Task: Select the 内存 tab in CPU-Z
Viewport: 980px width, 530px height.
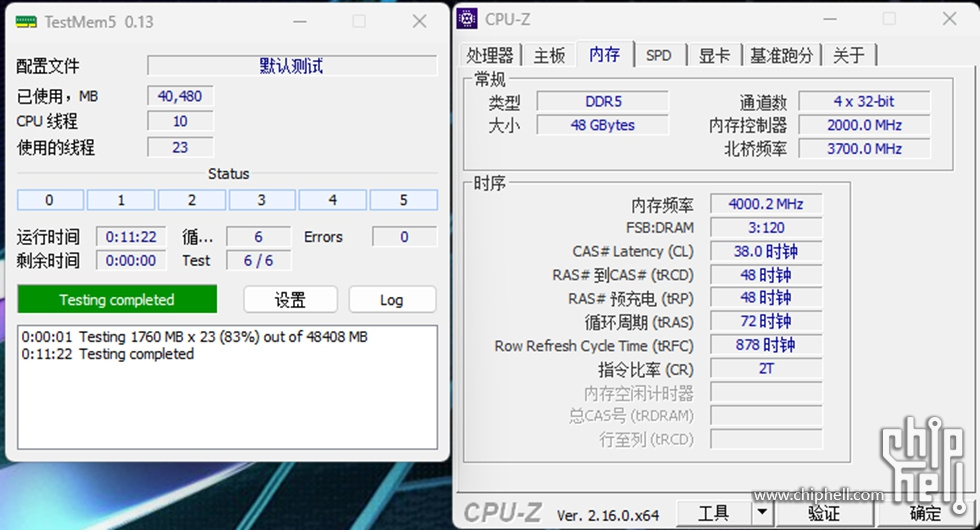Action: [604, 54]
